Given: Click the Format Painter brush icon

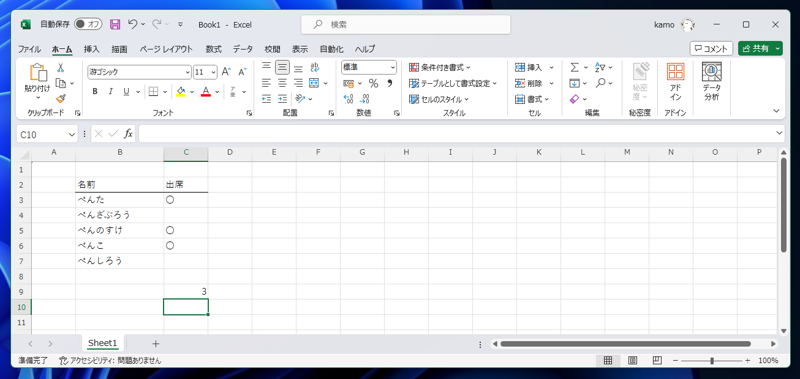Looking at the screenshot, I should [x=60, y=99].
